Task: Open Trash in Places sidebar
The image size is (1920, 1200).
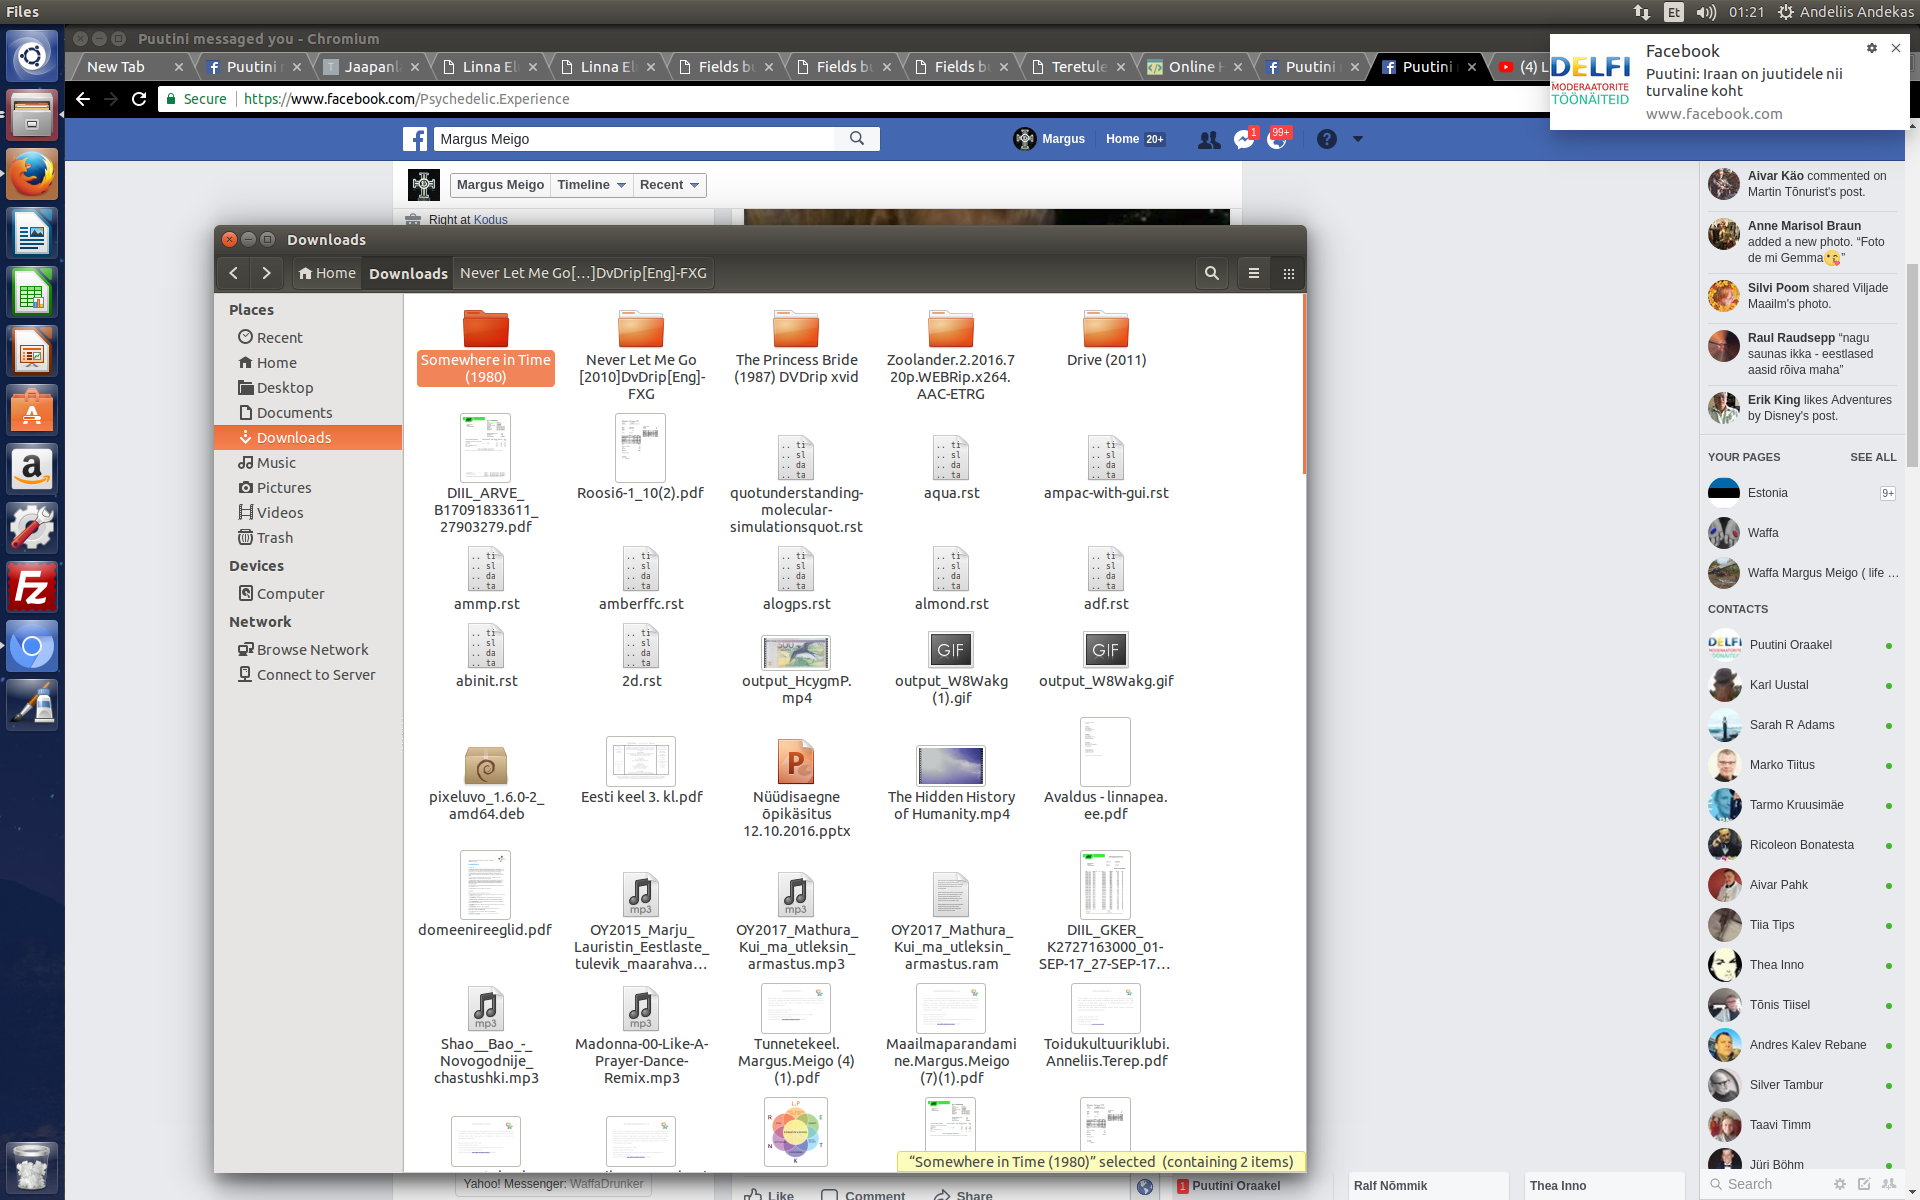Action: point(308,538)
